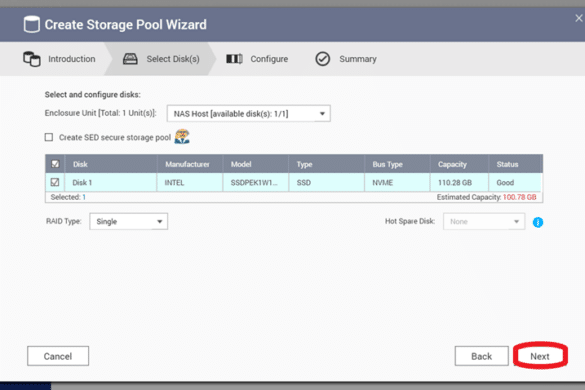Click the Summary checkmark icon
The width and height of the screenshot is (585, 390).
pyautogui.click(x=322, y=59)
